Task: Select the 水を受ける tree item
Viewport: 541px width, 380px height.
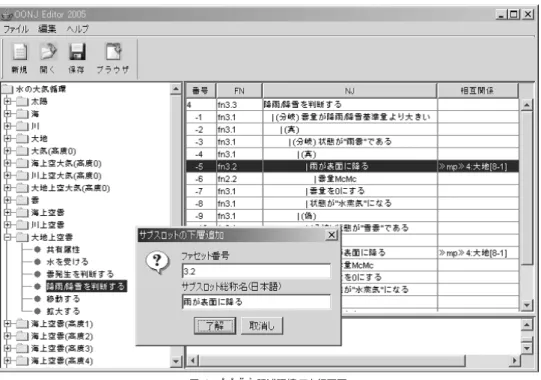Action: (67, 262)
